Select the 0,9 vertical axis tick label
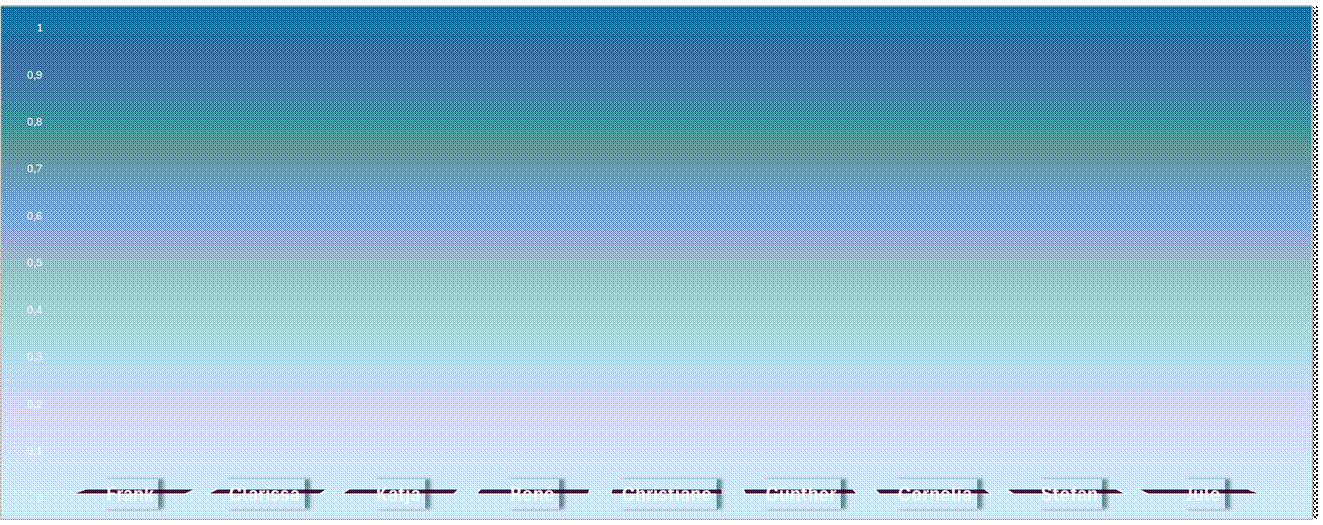Viewport: 1323px width, 525px height. (35, 75)
